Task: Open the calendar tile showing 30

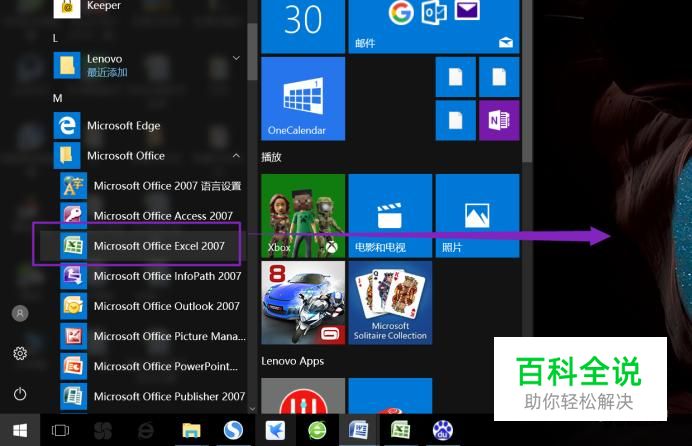Action: (303, 26)
